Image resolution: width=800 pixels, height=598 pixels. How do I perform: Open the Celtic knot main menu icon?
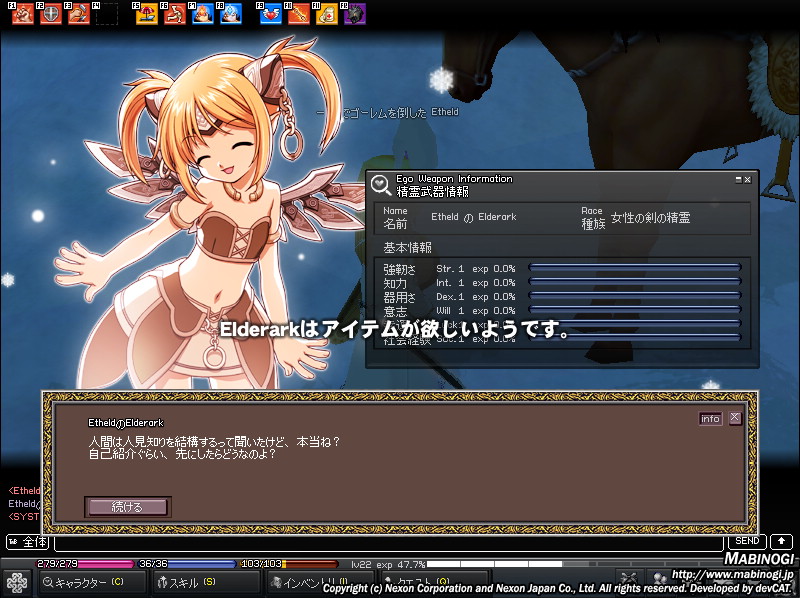[16, 582]
